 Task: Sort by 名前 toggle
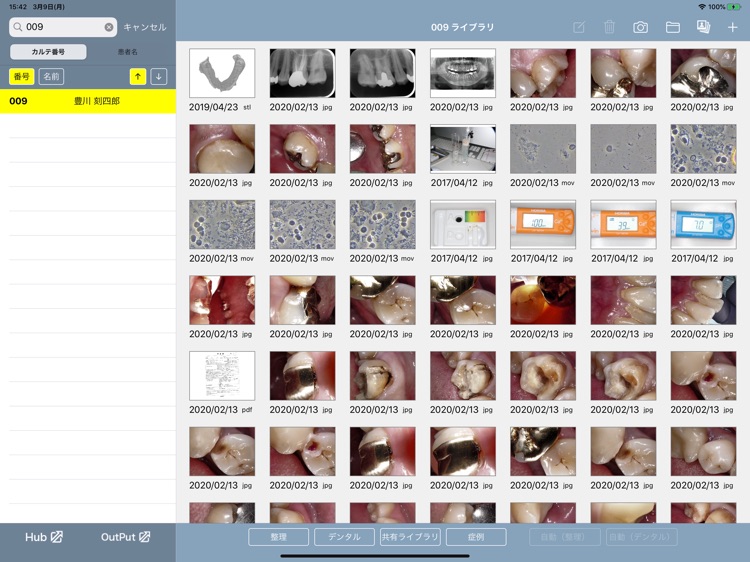click(51, 77)
